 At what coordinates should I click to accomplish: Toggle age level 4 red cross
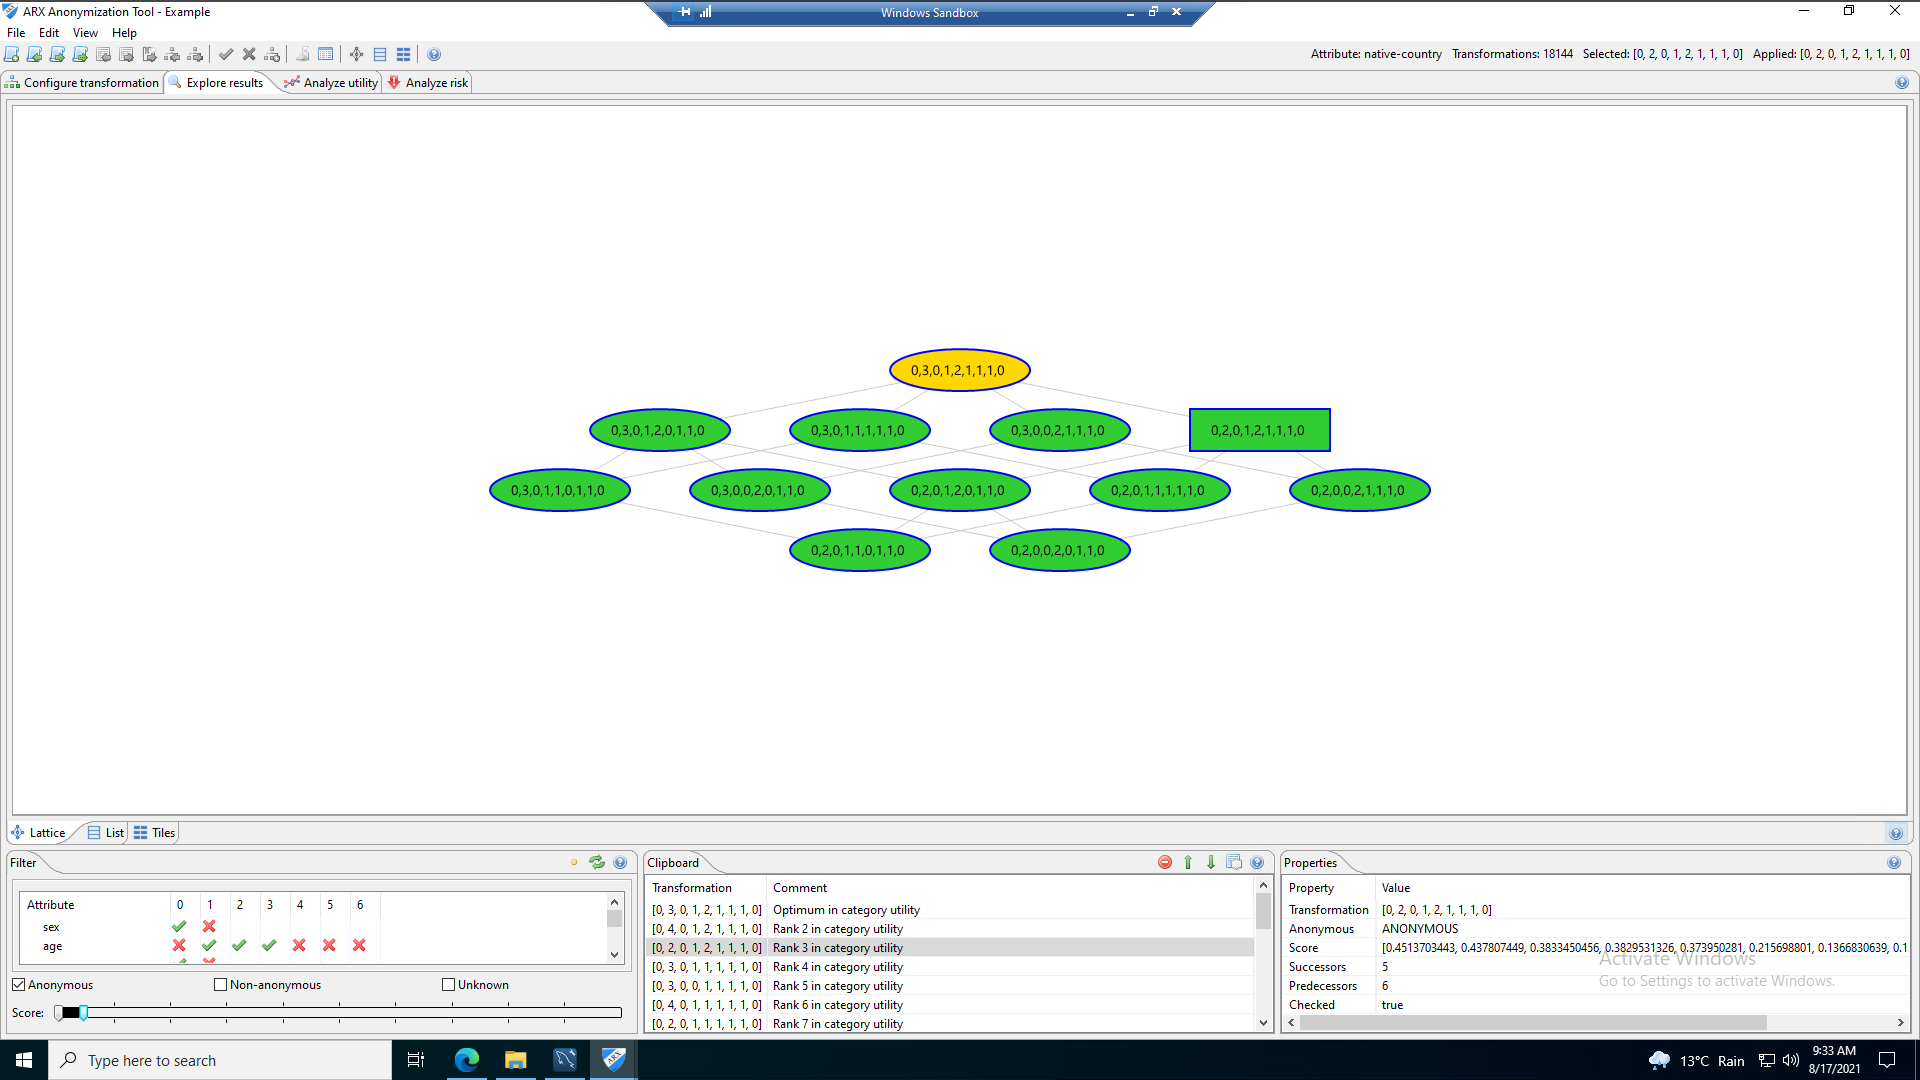click(299, 945)
